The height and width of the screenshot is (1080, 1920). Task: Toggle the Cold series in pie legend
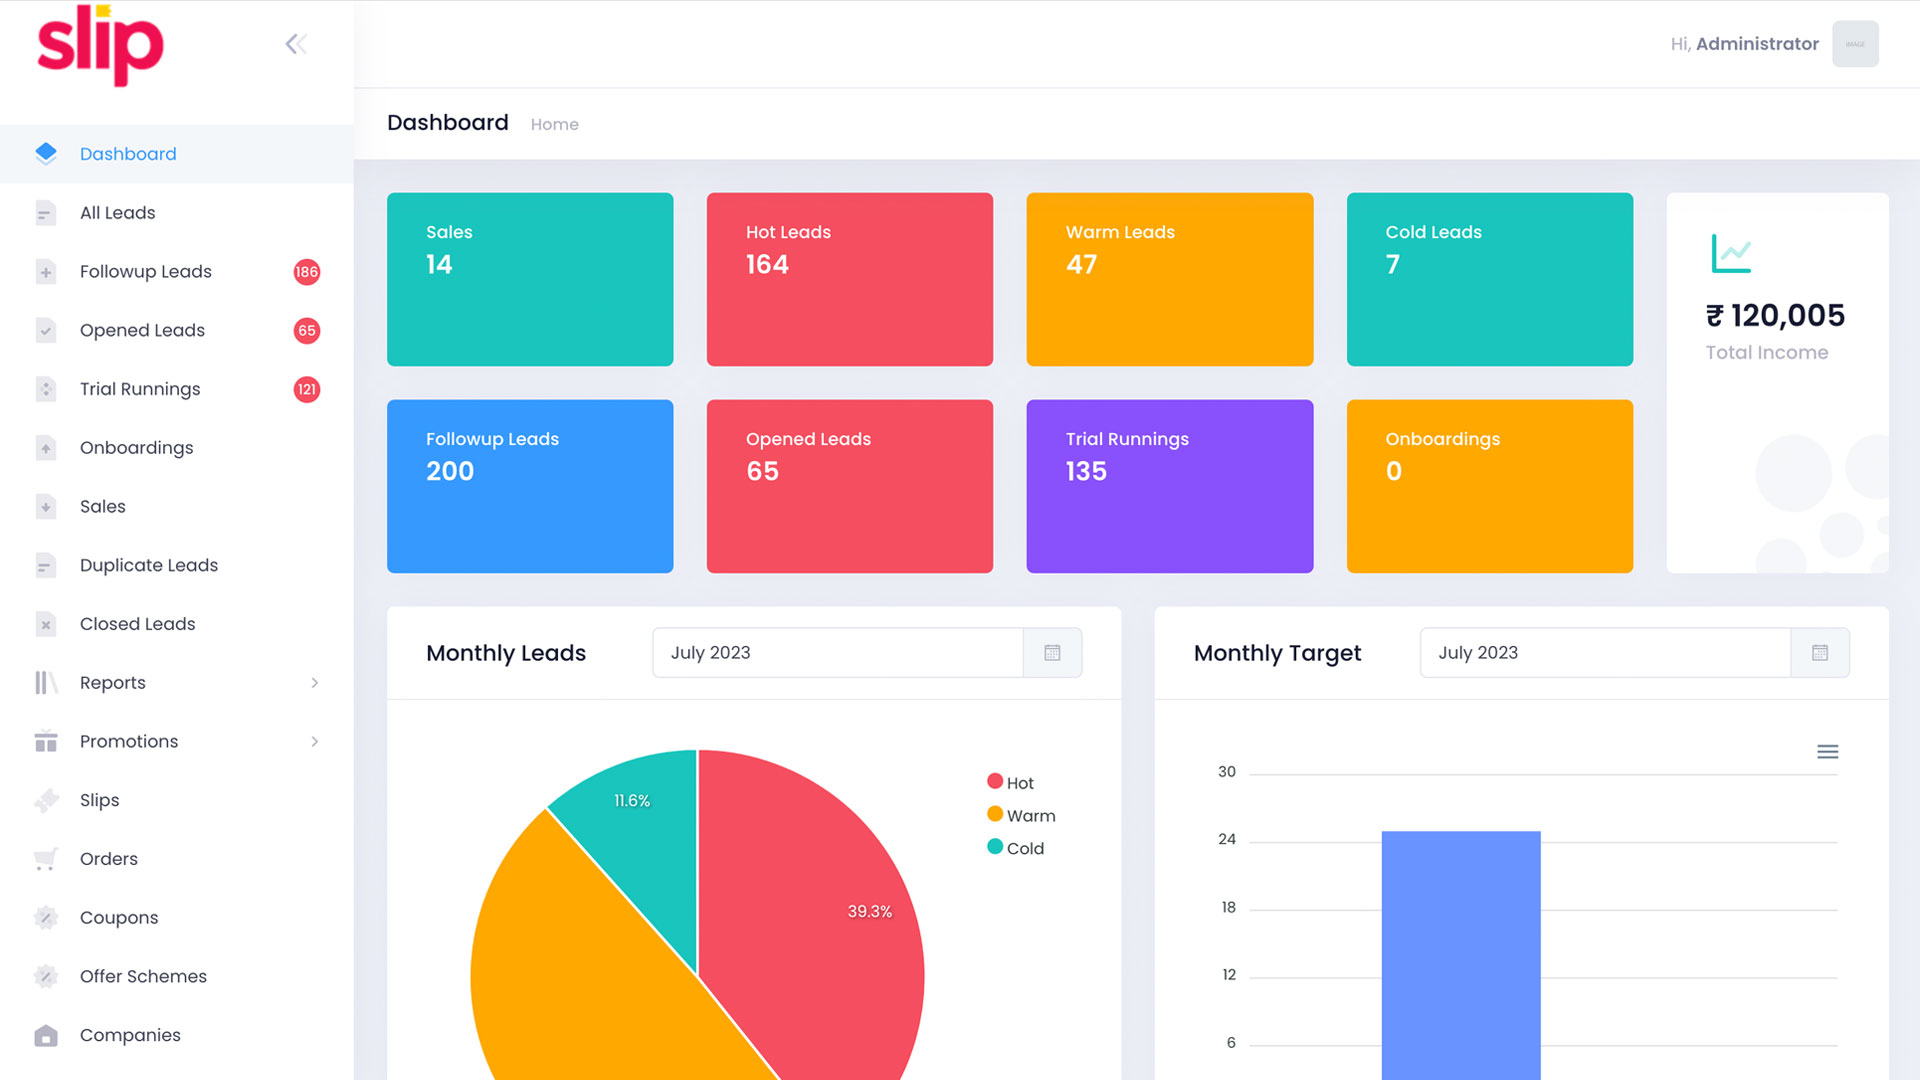point(1015,848)
